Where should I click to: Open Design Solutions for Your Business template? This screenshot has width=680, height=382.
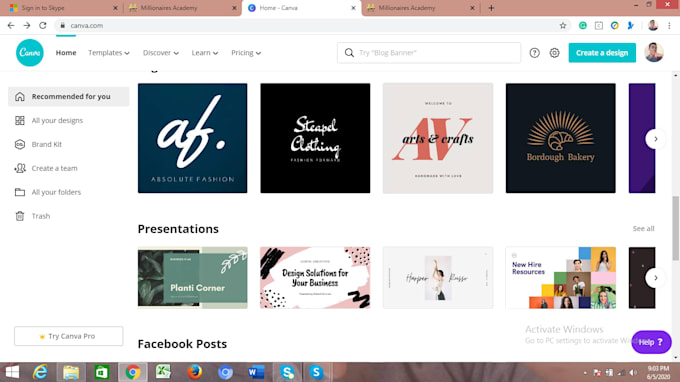tap(315, 278)
